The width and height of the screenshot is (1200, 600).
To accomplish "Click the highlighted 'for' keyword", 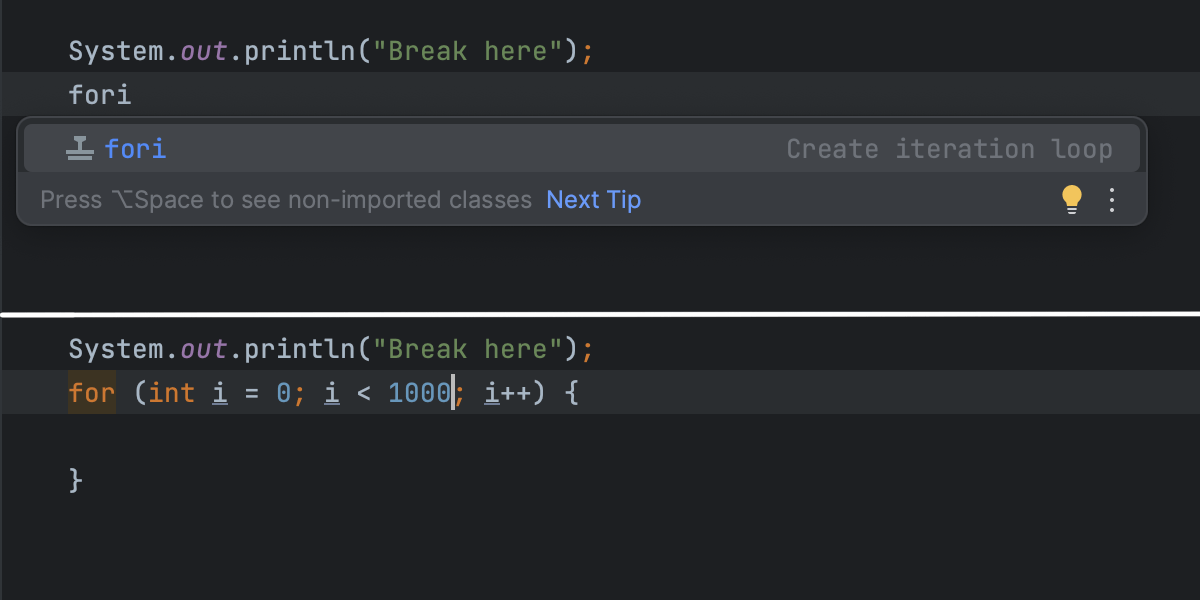I will click(92, 393).
